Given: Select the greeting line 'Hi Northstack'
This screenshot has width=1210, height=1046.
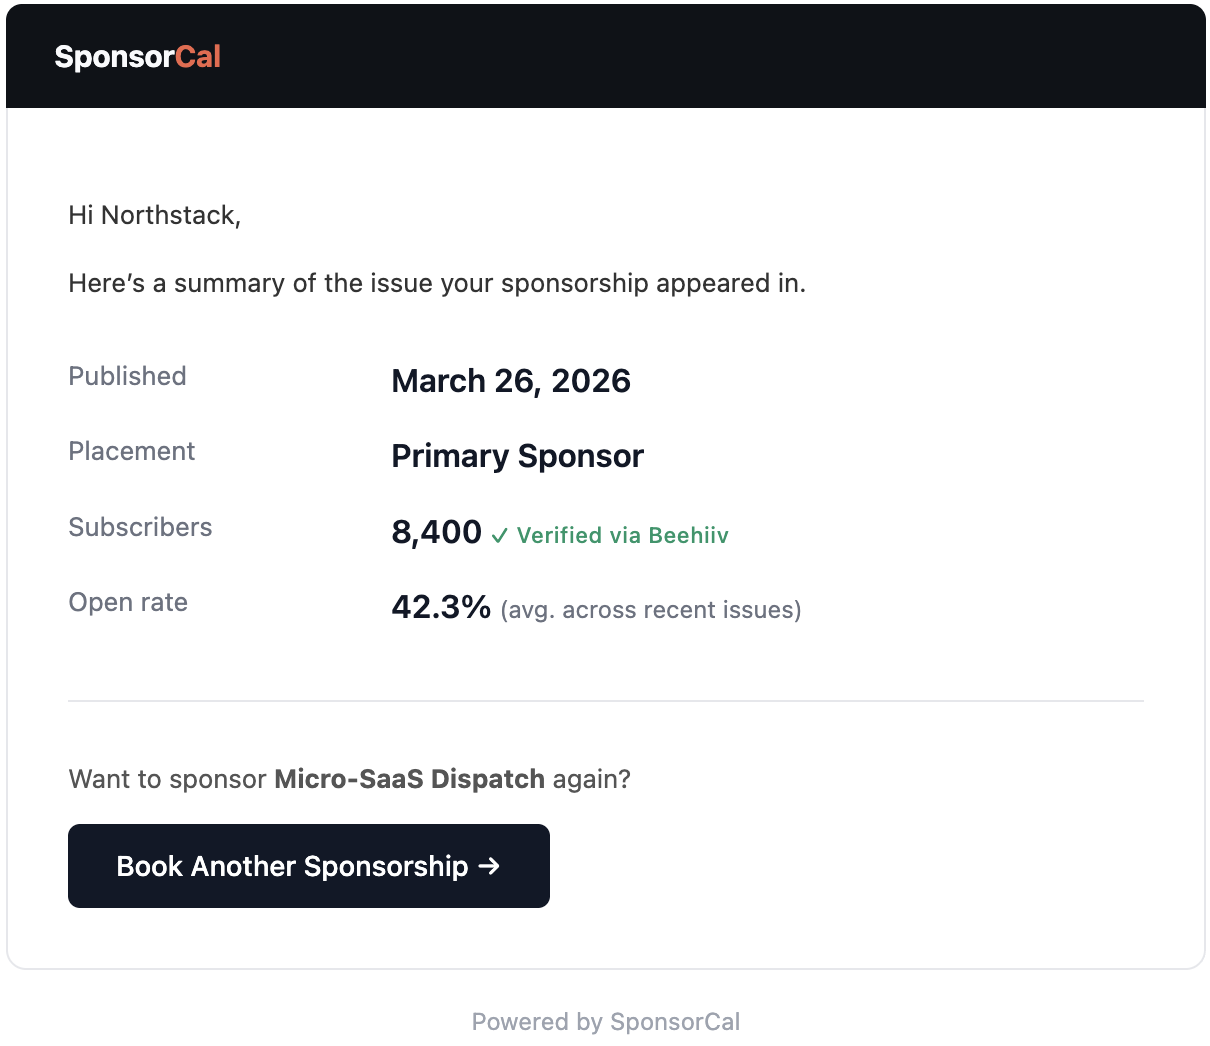Looking at the screenshot, I should 155,215.
